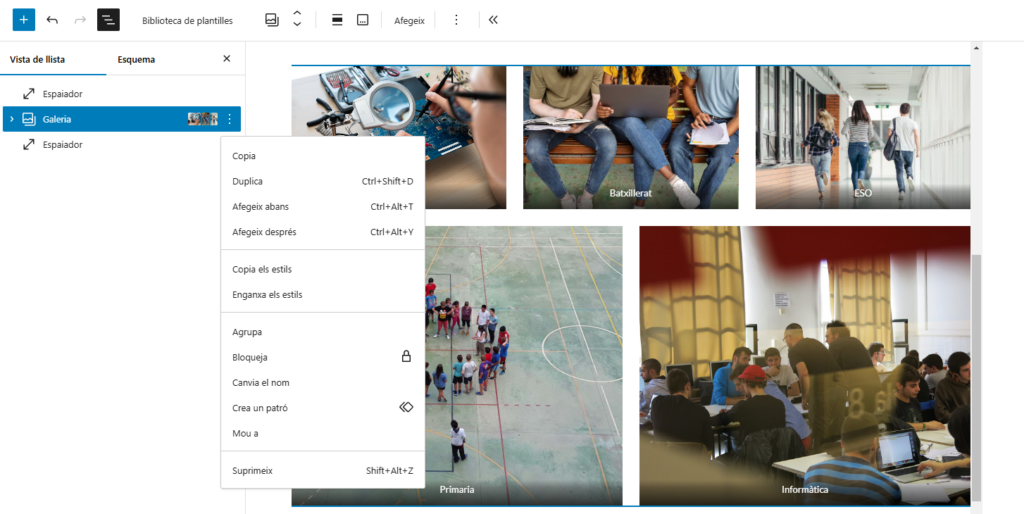Click the add caption toolbar icon
Image resolution: width=1024 pixels, height=514 pixels.
point(362,20)
